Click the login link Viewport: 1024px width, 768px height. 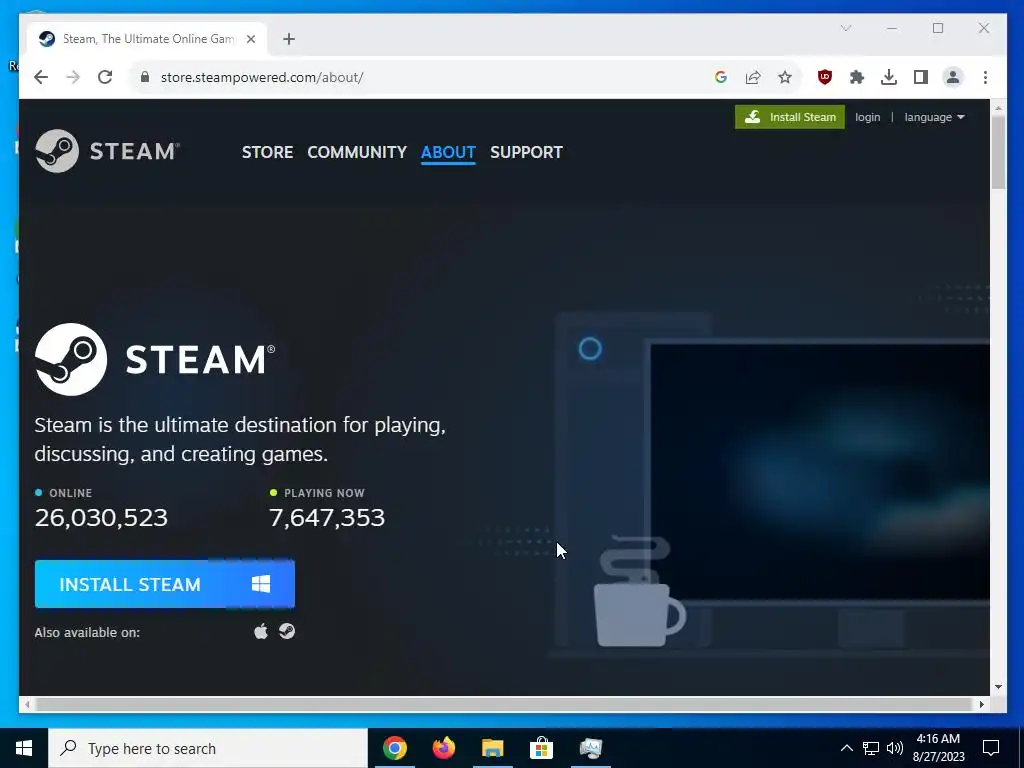(867, 117)
